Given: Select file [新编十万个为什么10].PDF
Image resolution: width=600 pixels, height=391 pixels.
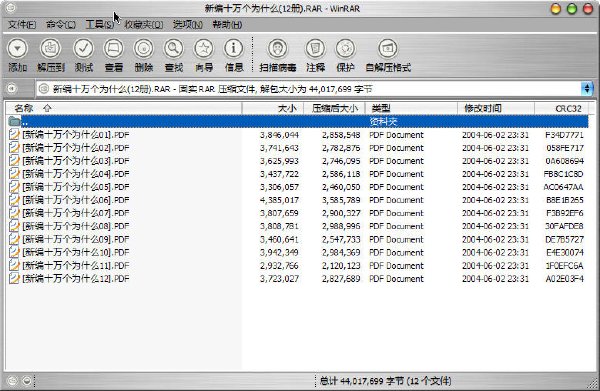Looking at the screenshot, I should 76,253.
